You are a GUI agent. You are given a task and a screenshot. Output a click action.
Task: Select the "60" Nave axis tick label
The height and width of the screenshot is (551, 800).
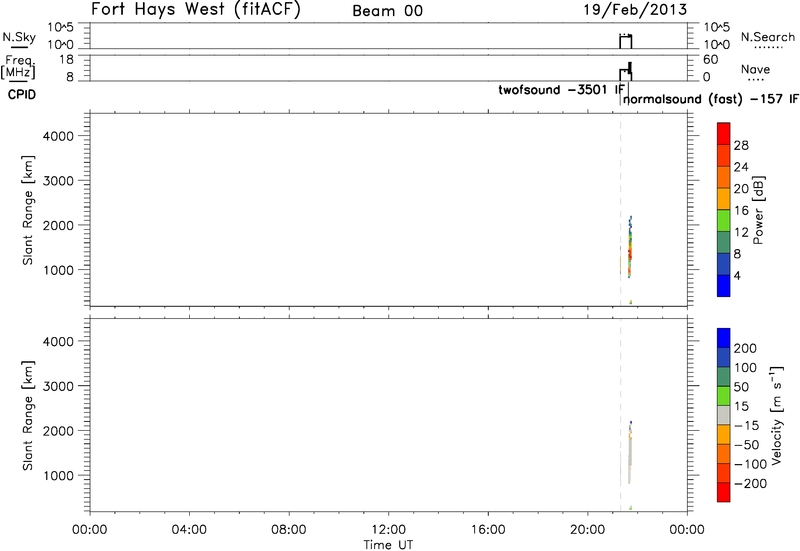[x=711, y=60]
